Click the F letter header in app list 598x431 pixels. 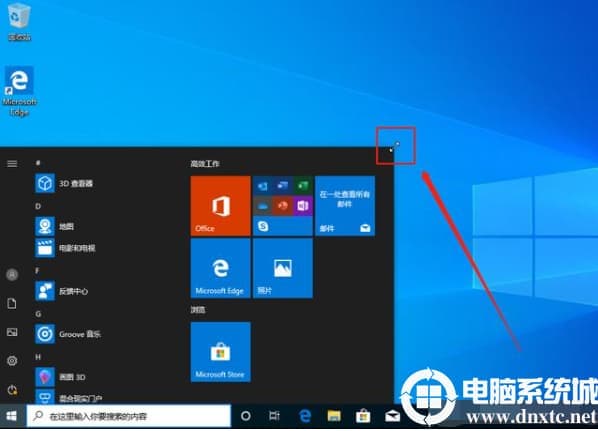click(x=37, y=271)
